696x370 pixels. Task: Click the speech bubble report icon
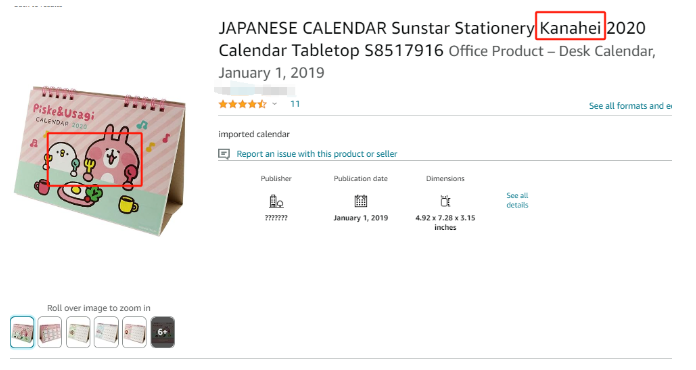(224, 154)
